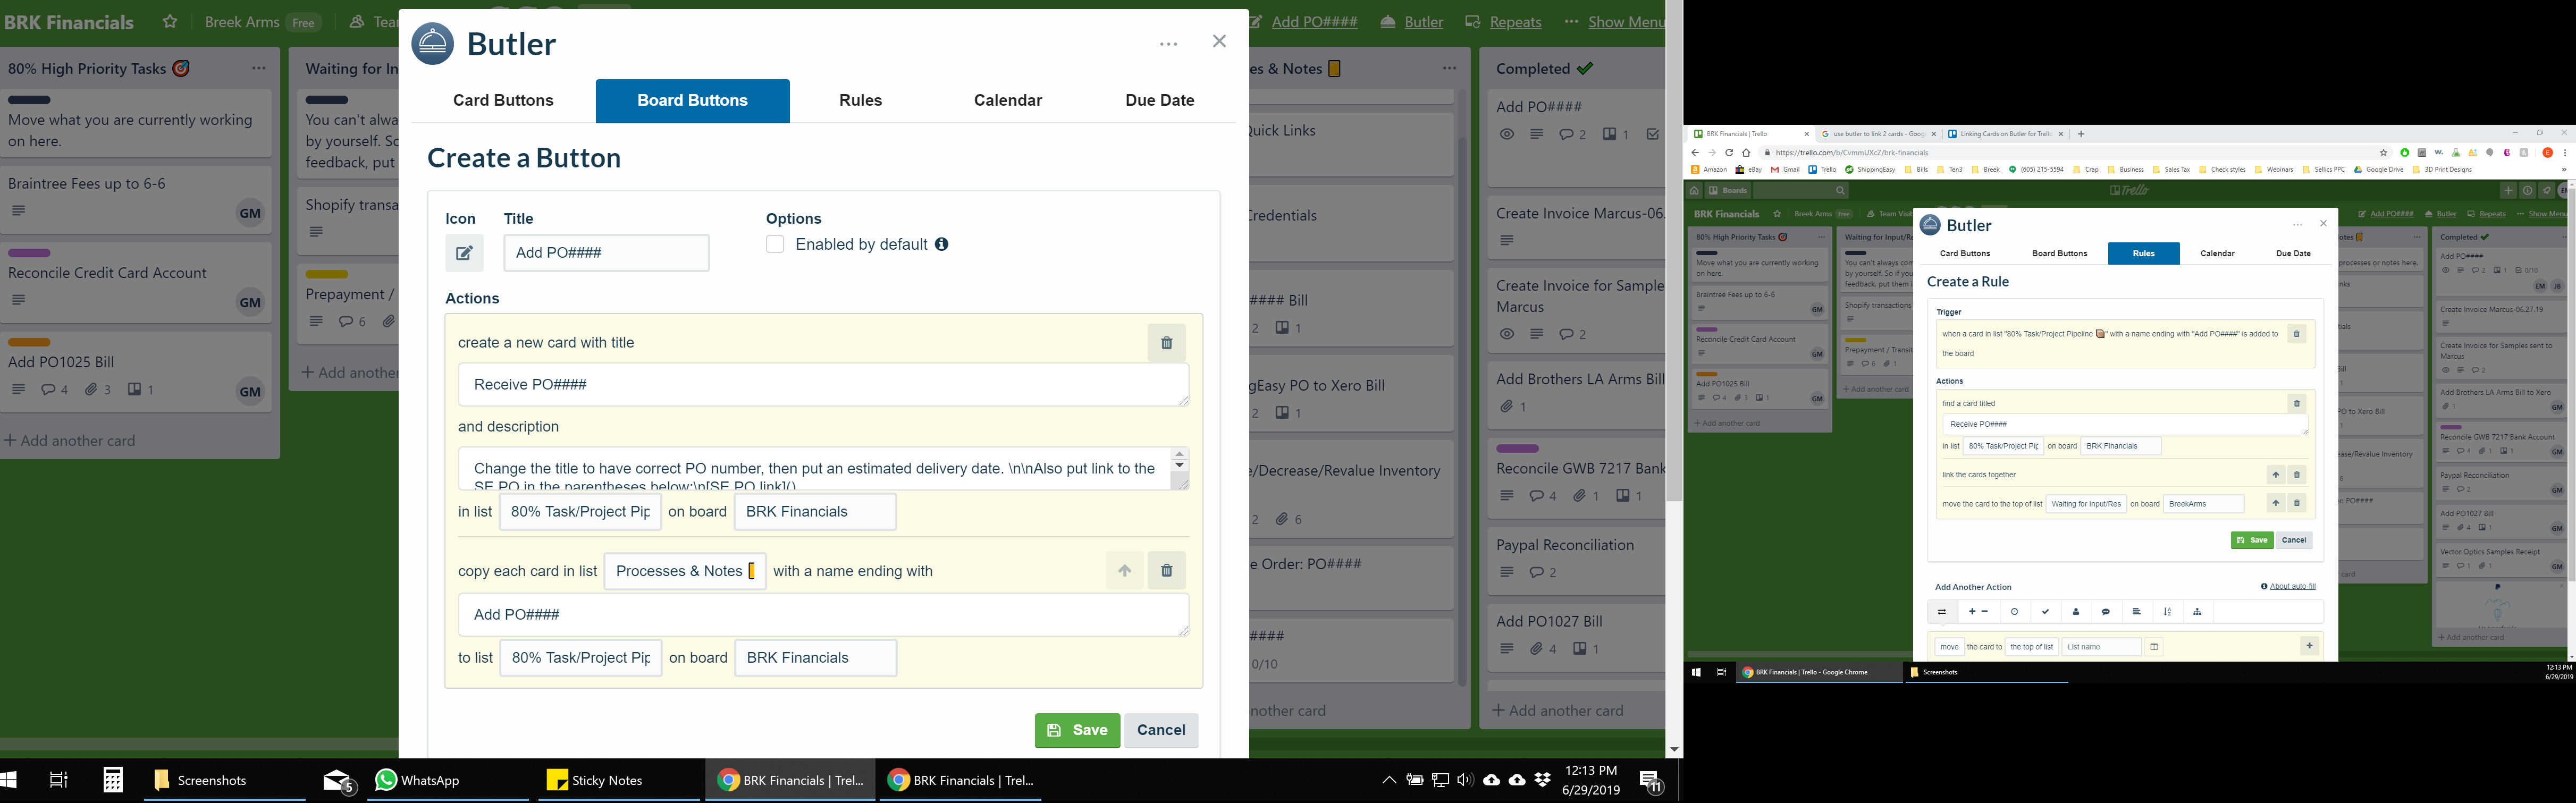Delete the trigger in the right window's rule
Image resolution: width=2576 pixels, height=803 pixels.
pos(2296,334)
